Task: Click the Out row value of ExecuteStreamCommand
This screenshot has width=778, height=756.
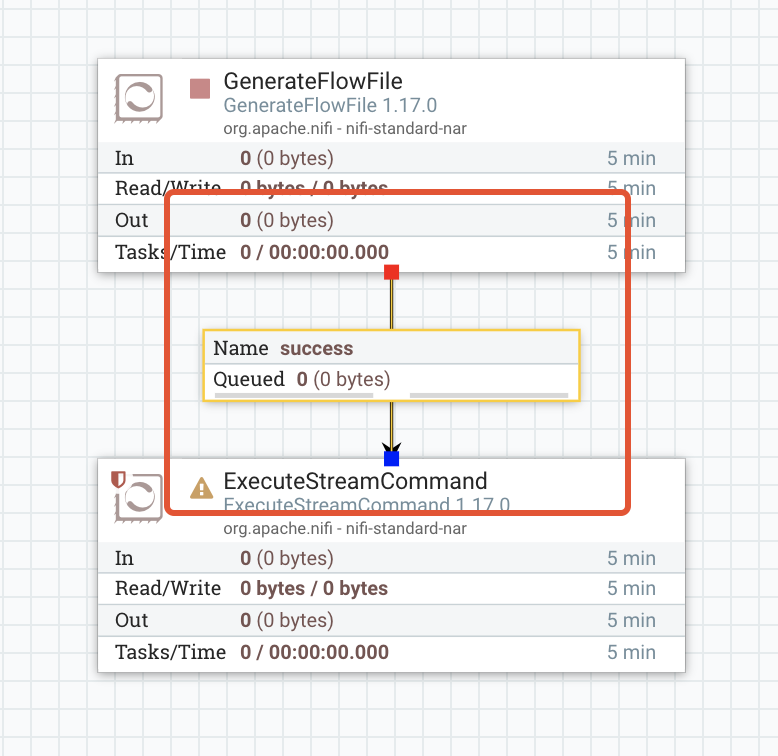Action: pyautogui.click(x=287, y=620)
